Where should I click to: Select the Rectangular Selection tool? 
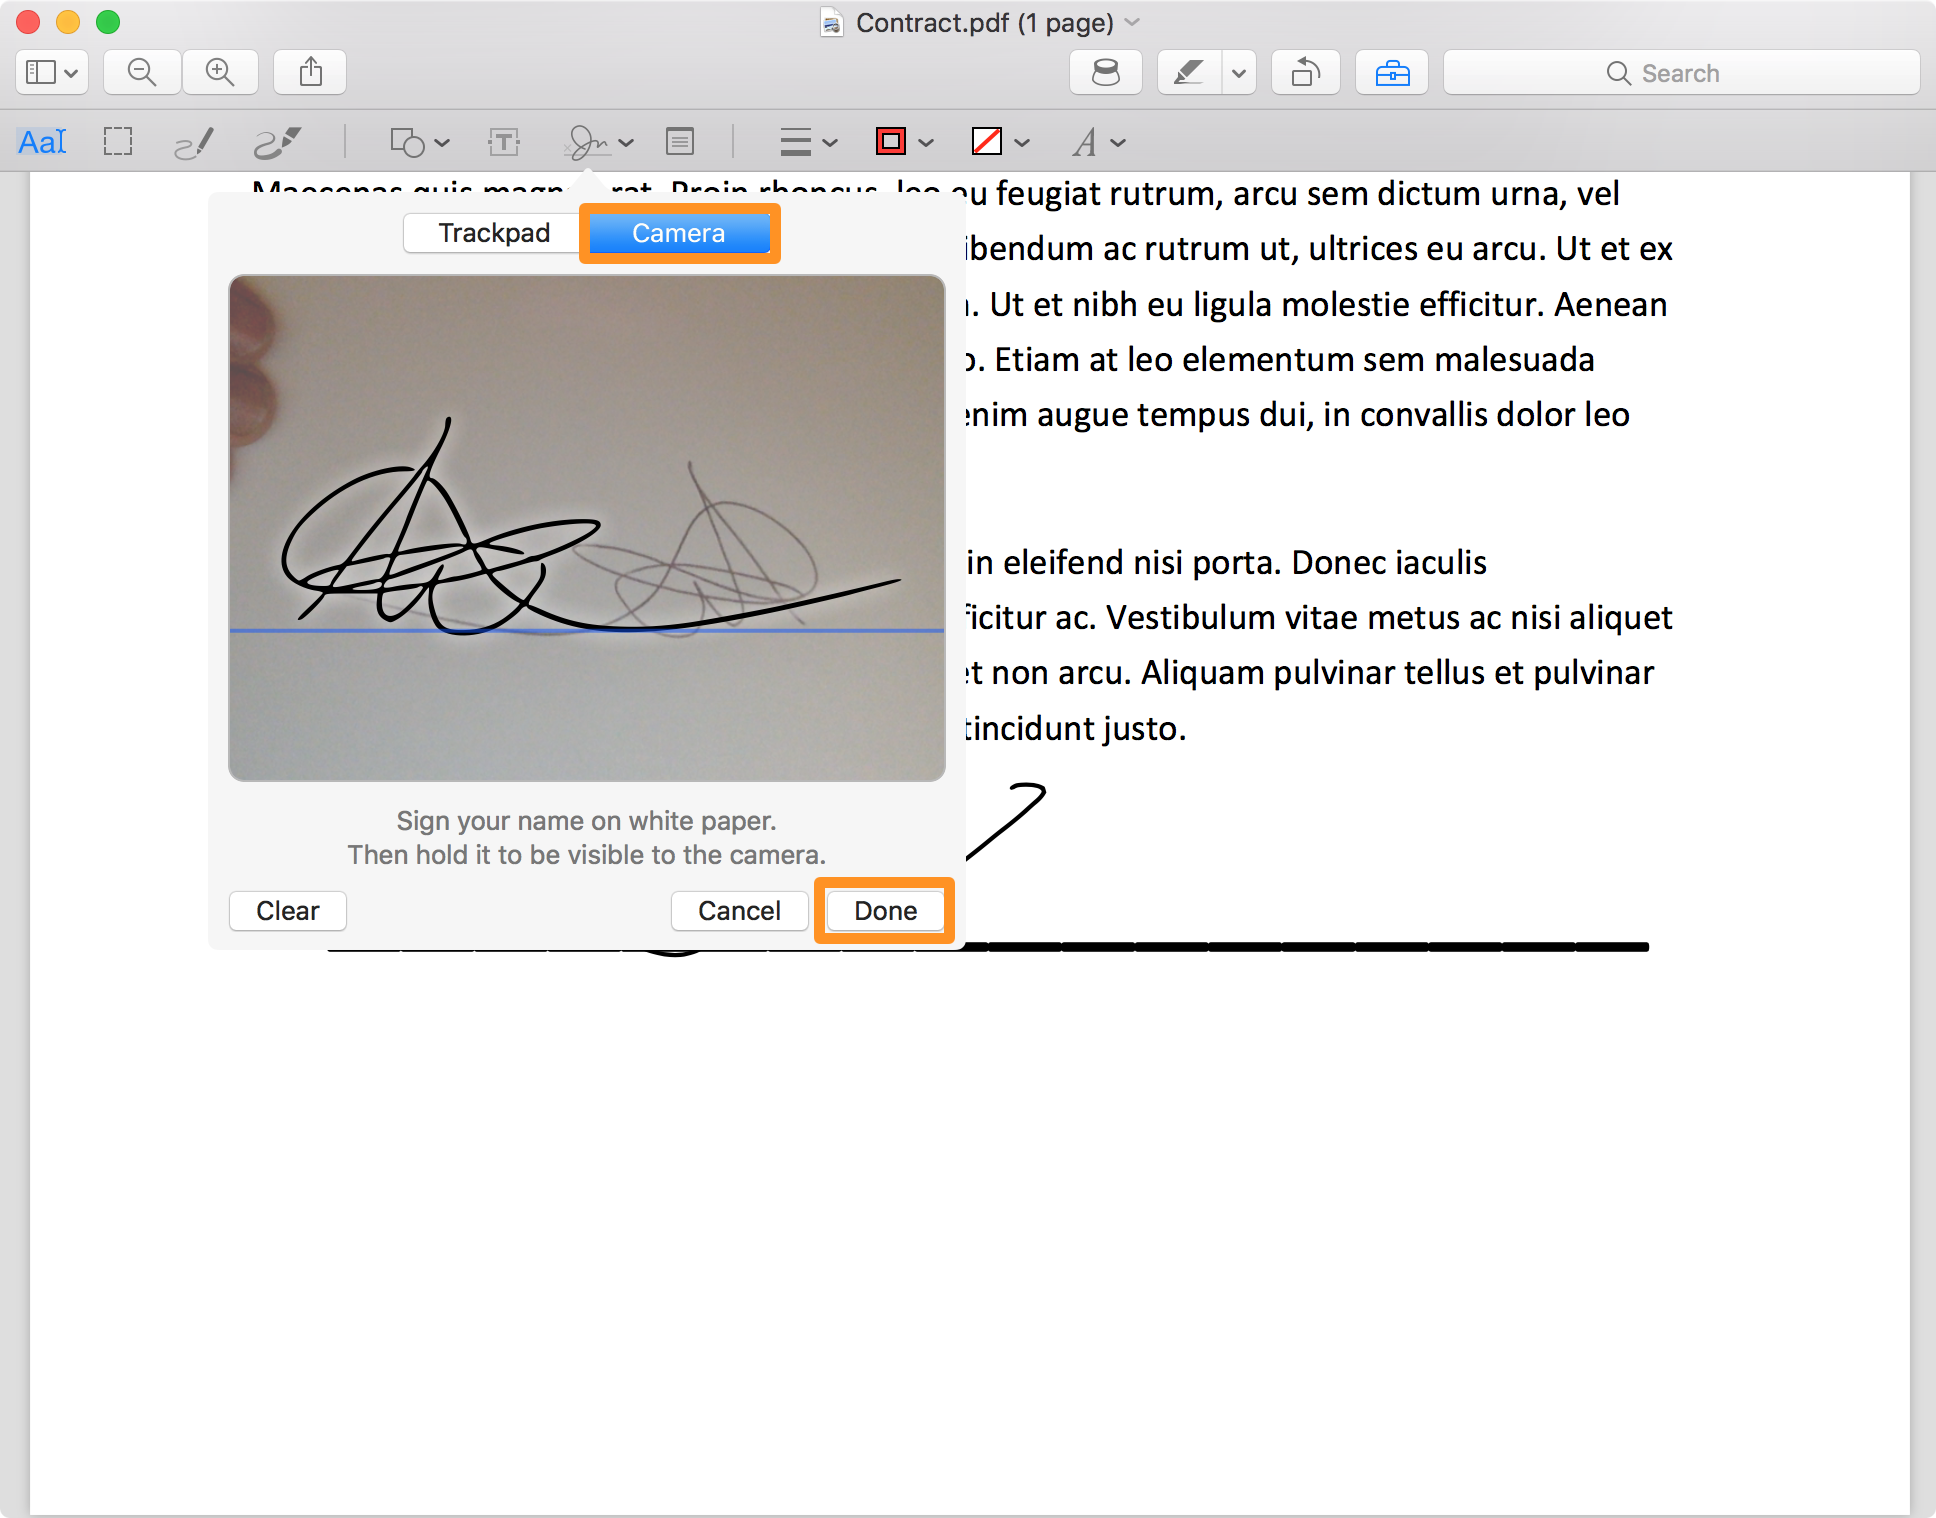[118, 142]
